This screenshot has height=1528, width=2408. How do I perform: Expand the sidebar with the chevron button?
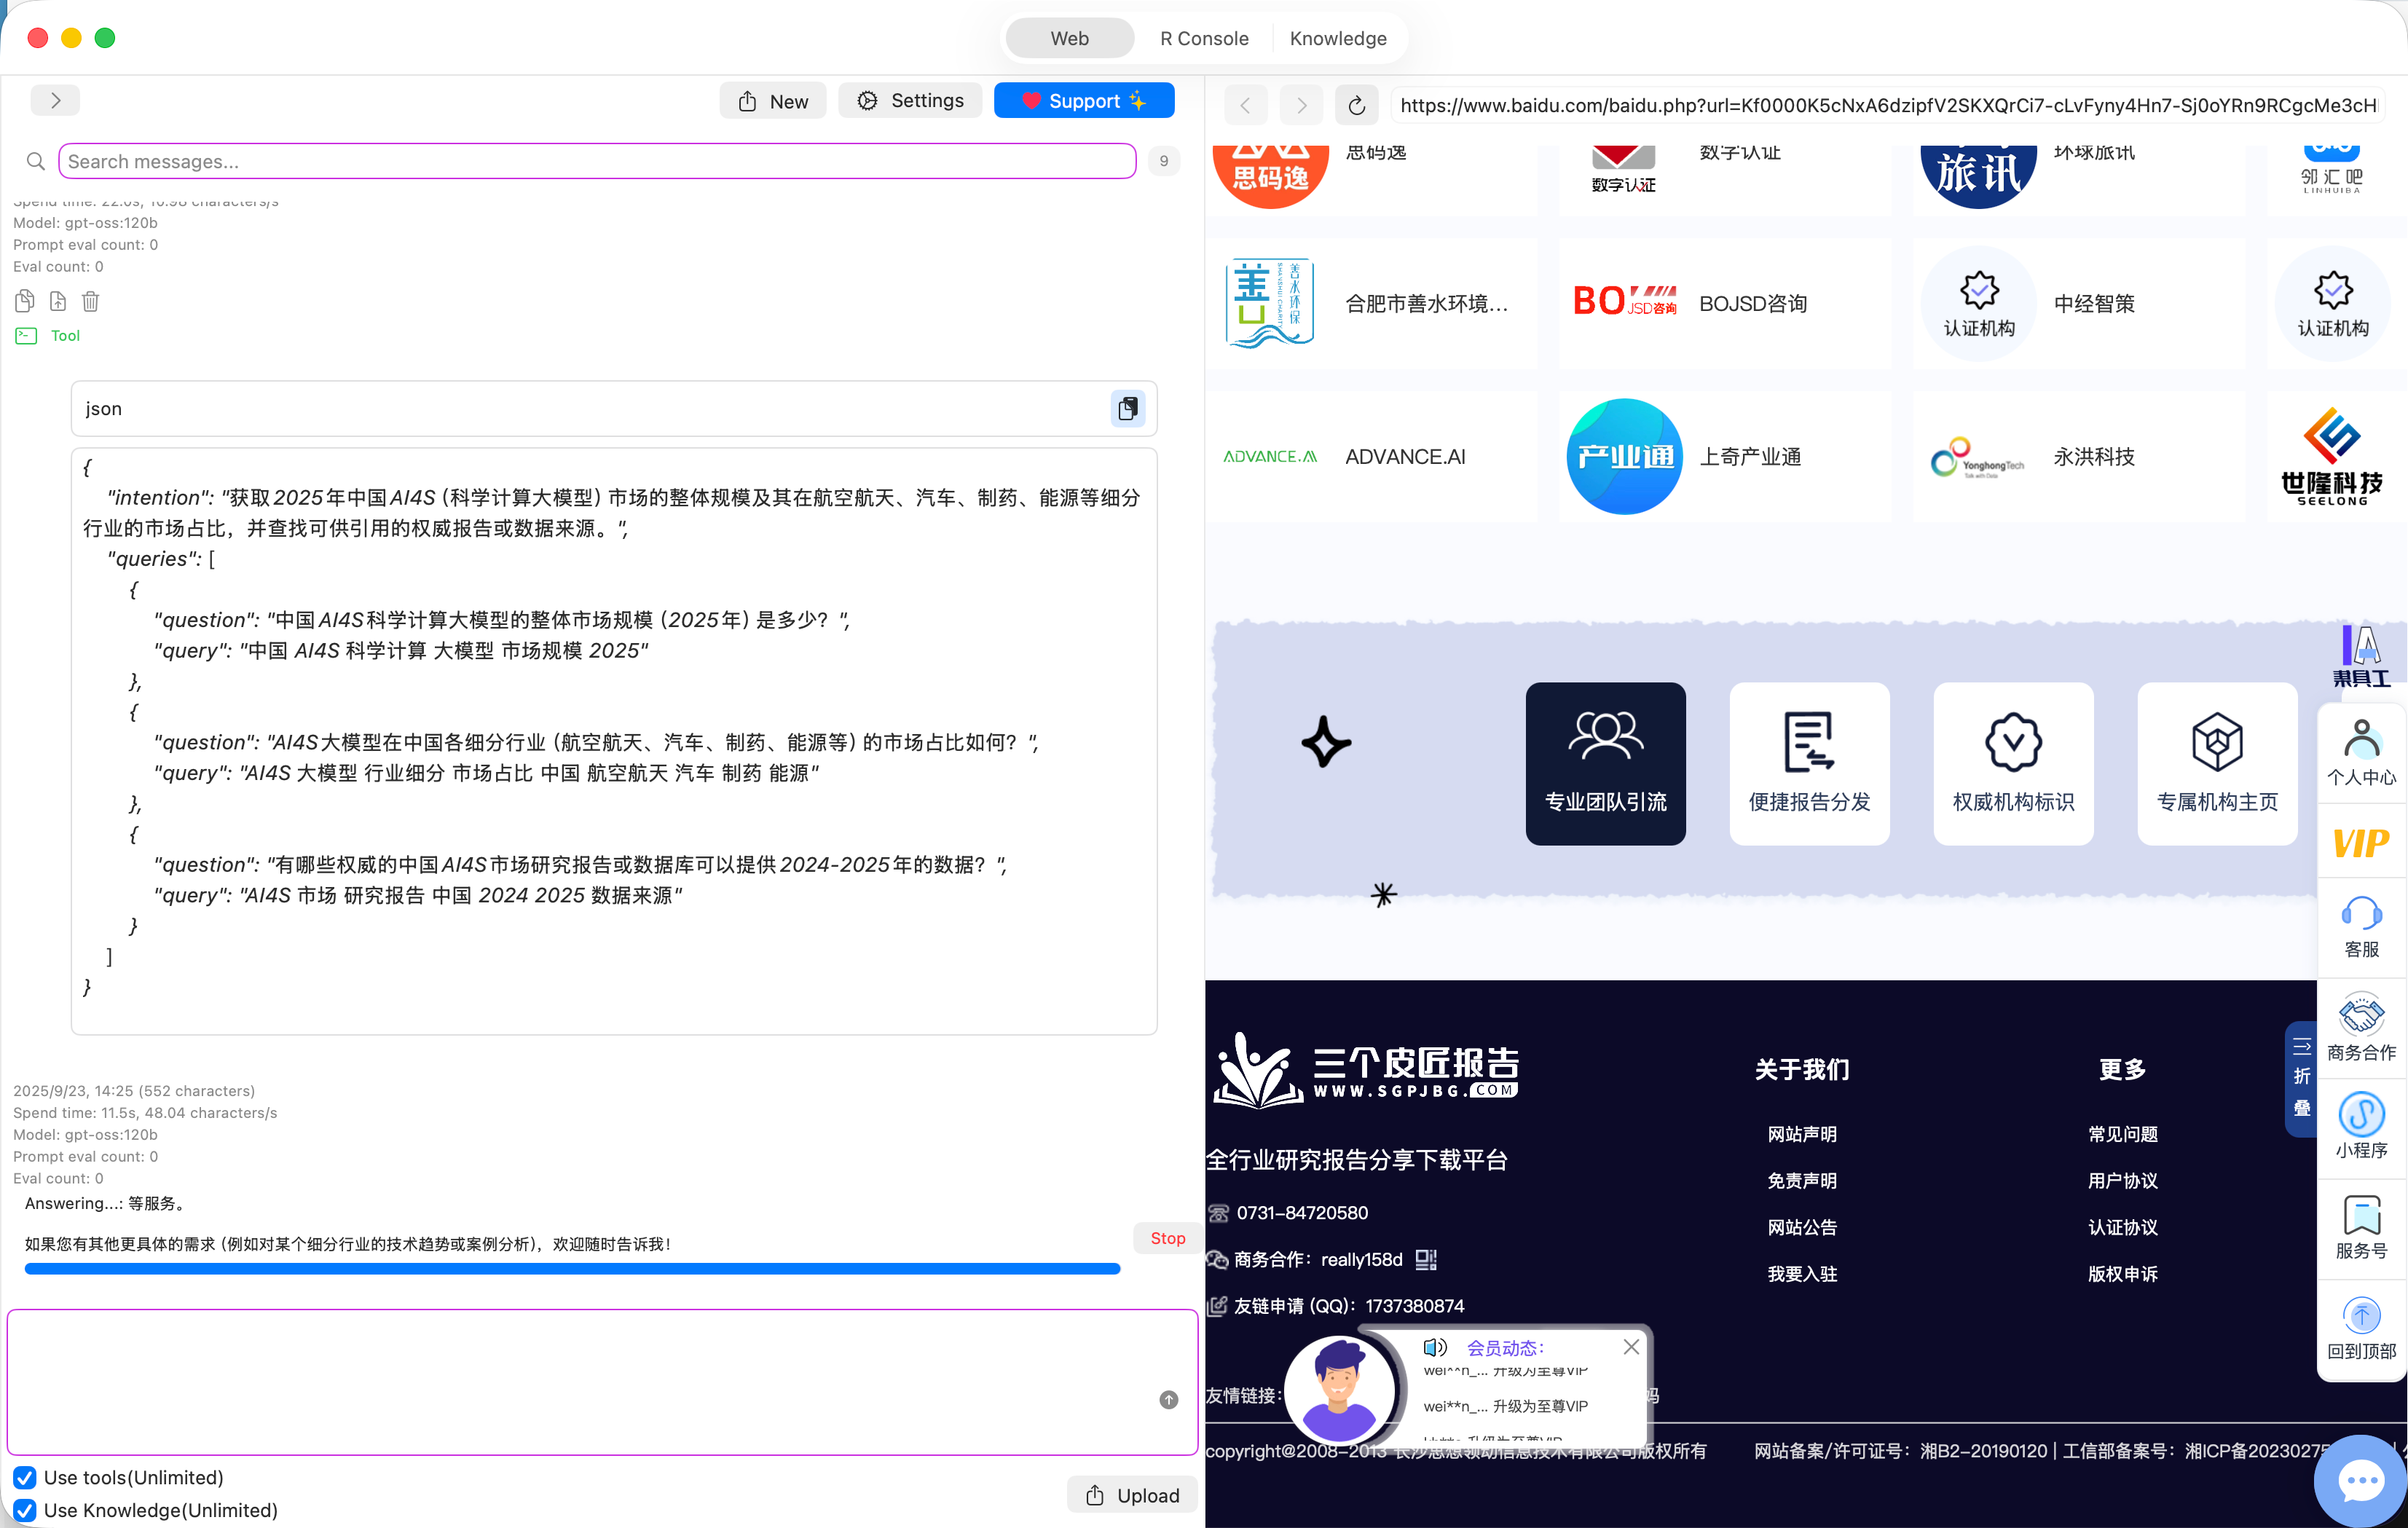55,100
